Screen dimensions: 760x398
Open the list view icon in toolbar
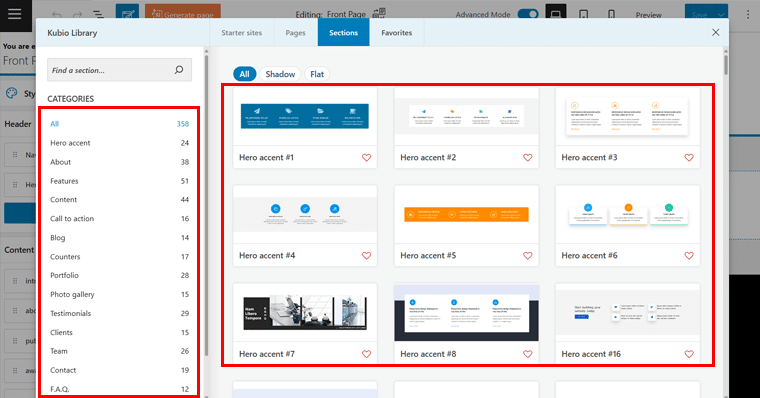[98, 15]
